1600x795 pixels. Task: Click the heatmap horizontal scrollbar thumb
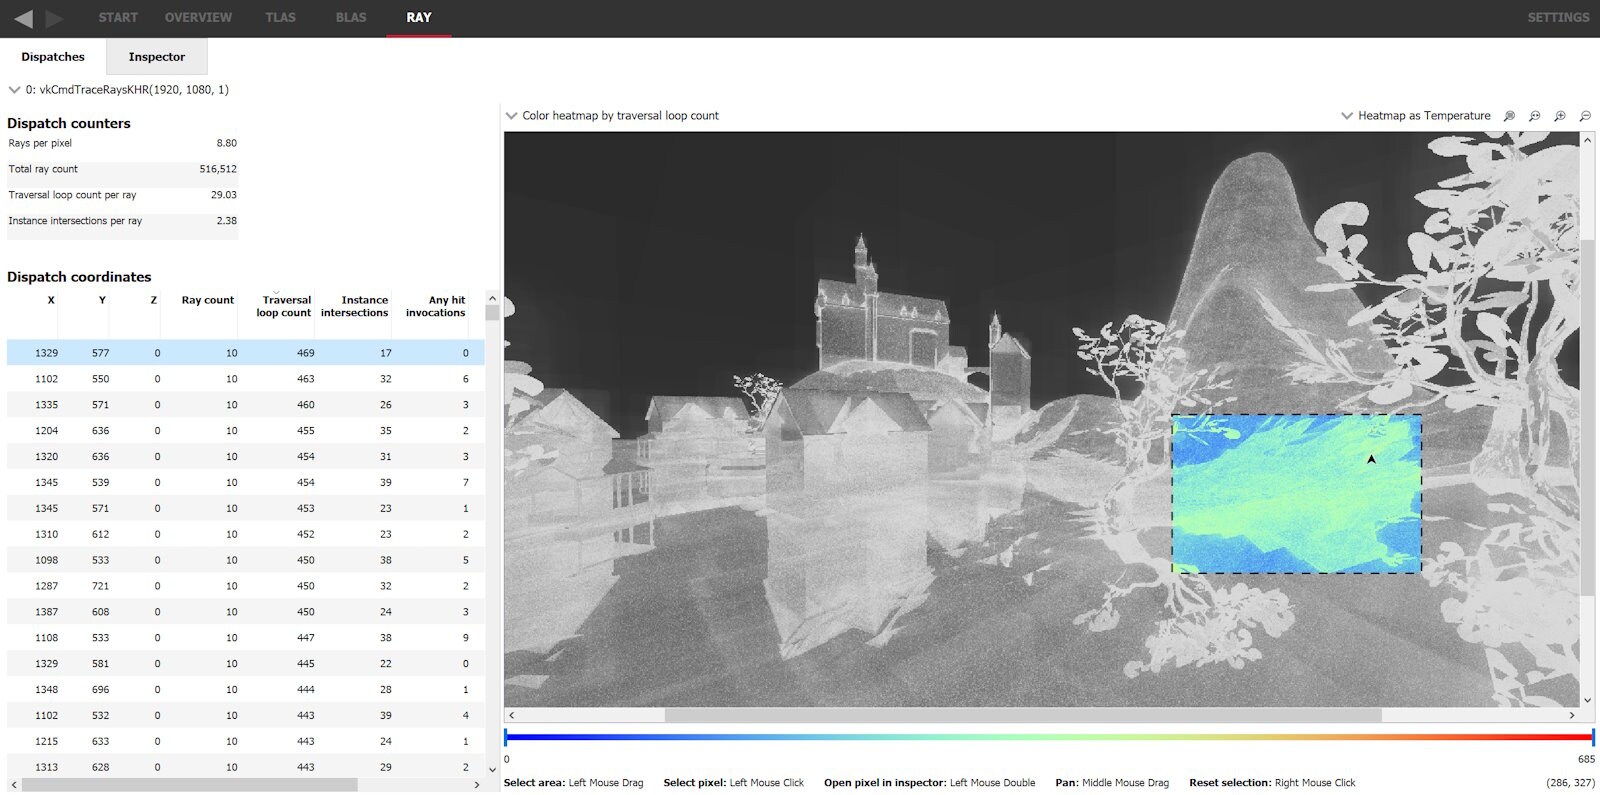tap(1022, 715)
